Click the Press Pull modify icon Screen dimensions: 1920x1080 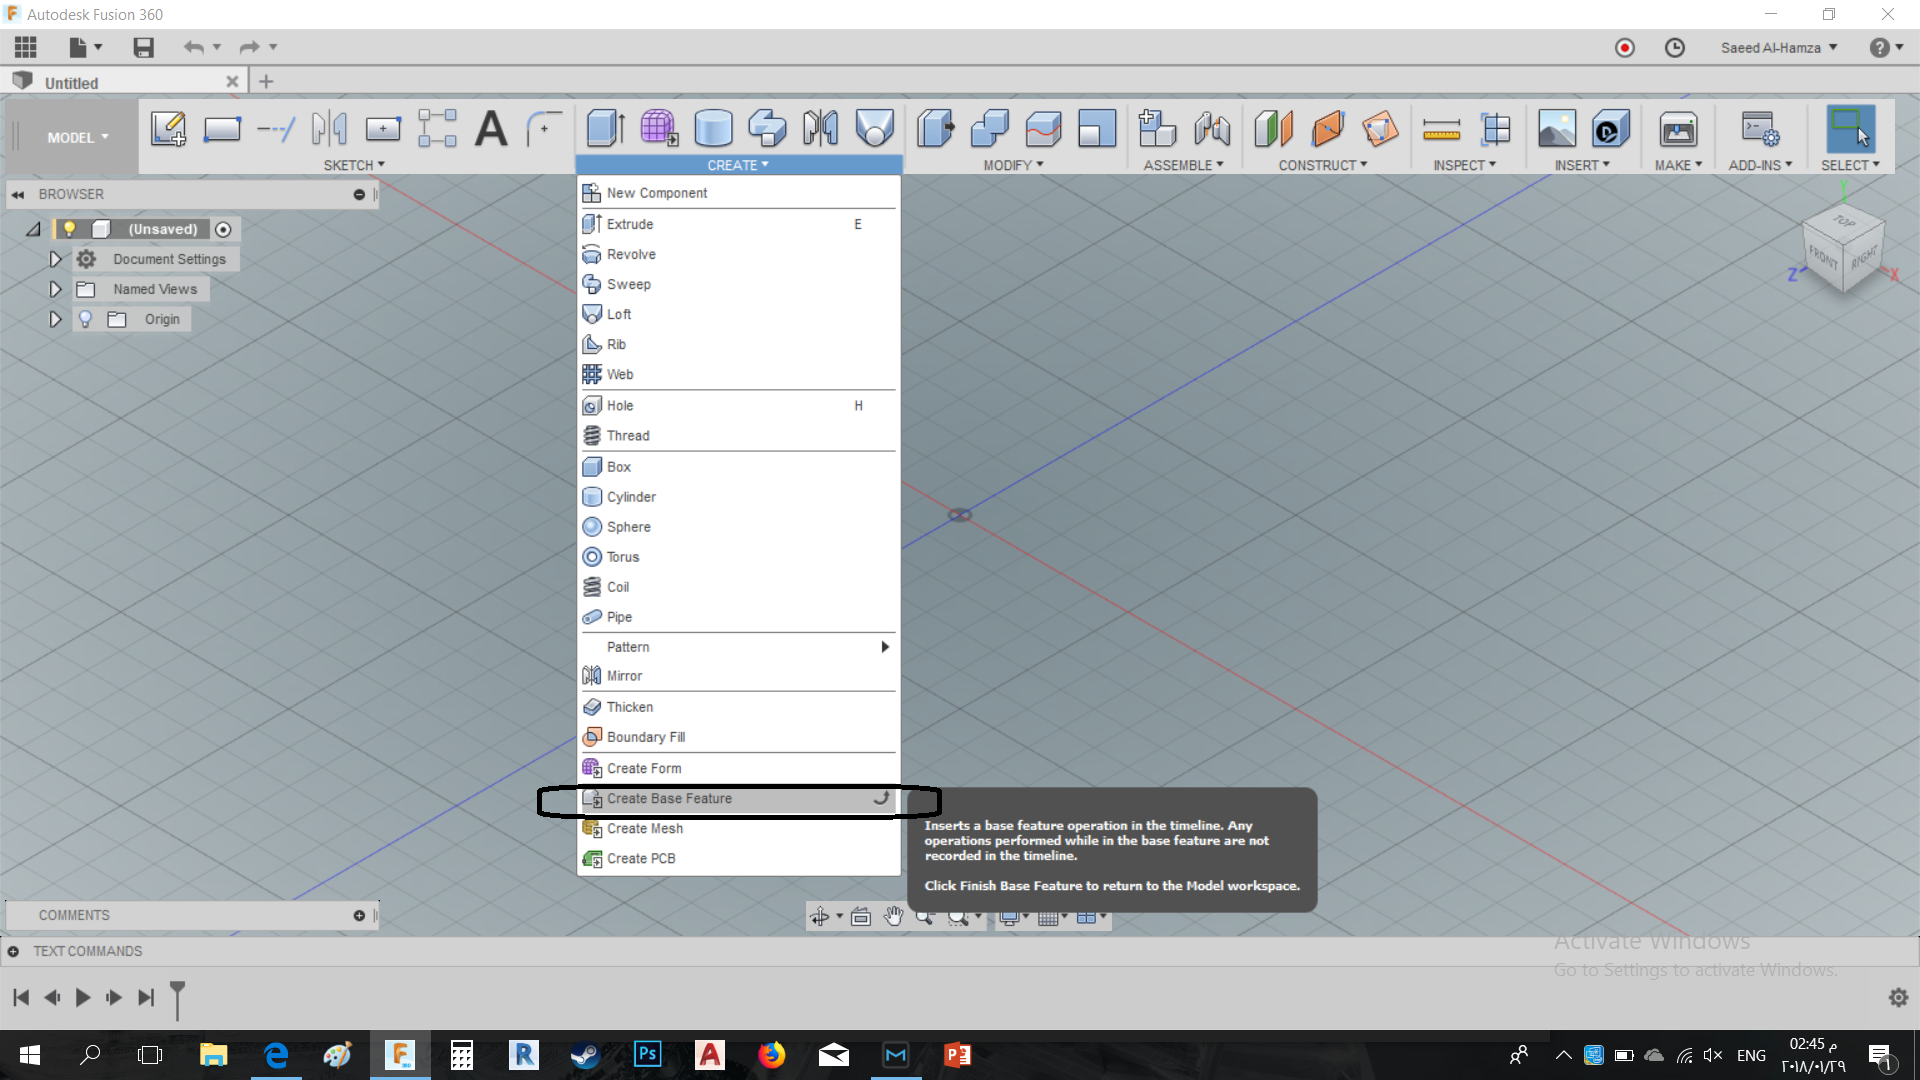coord(935,129)
